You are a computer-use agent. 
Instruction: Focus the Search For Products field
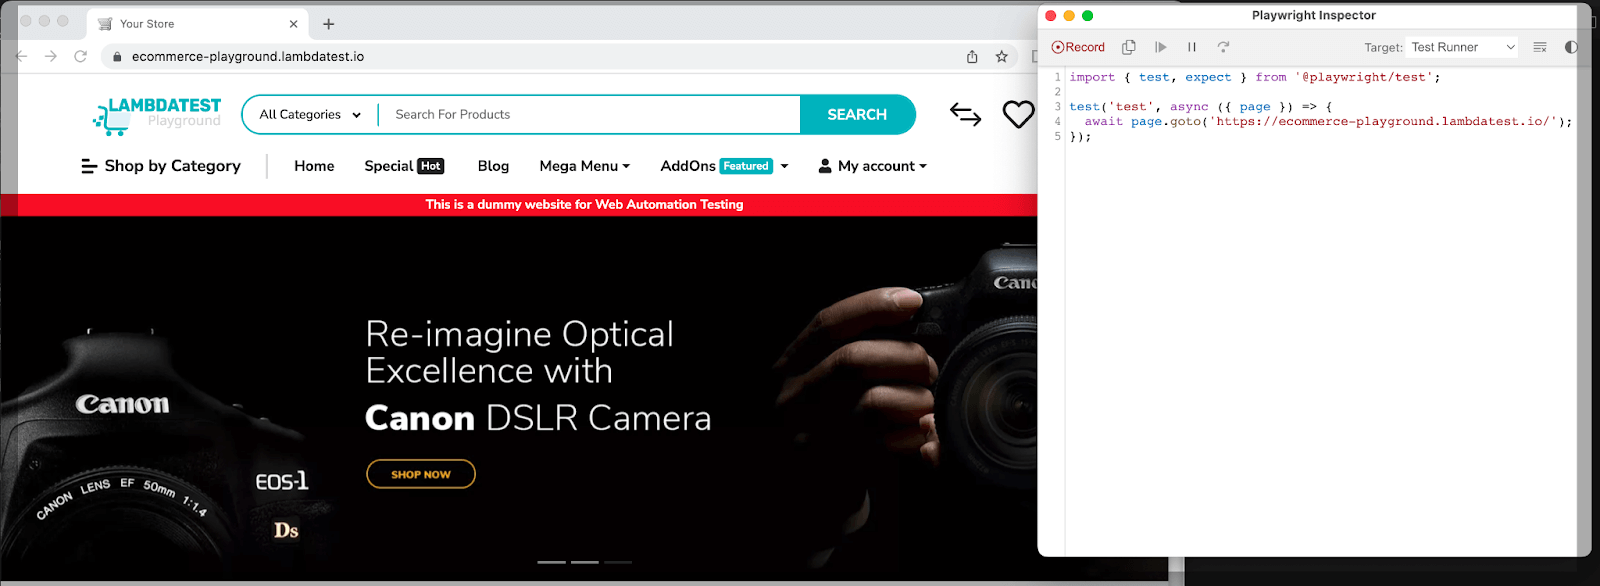[x=590, y=115]
